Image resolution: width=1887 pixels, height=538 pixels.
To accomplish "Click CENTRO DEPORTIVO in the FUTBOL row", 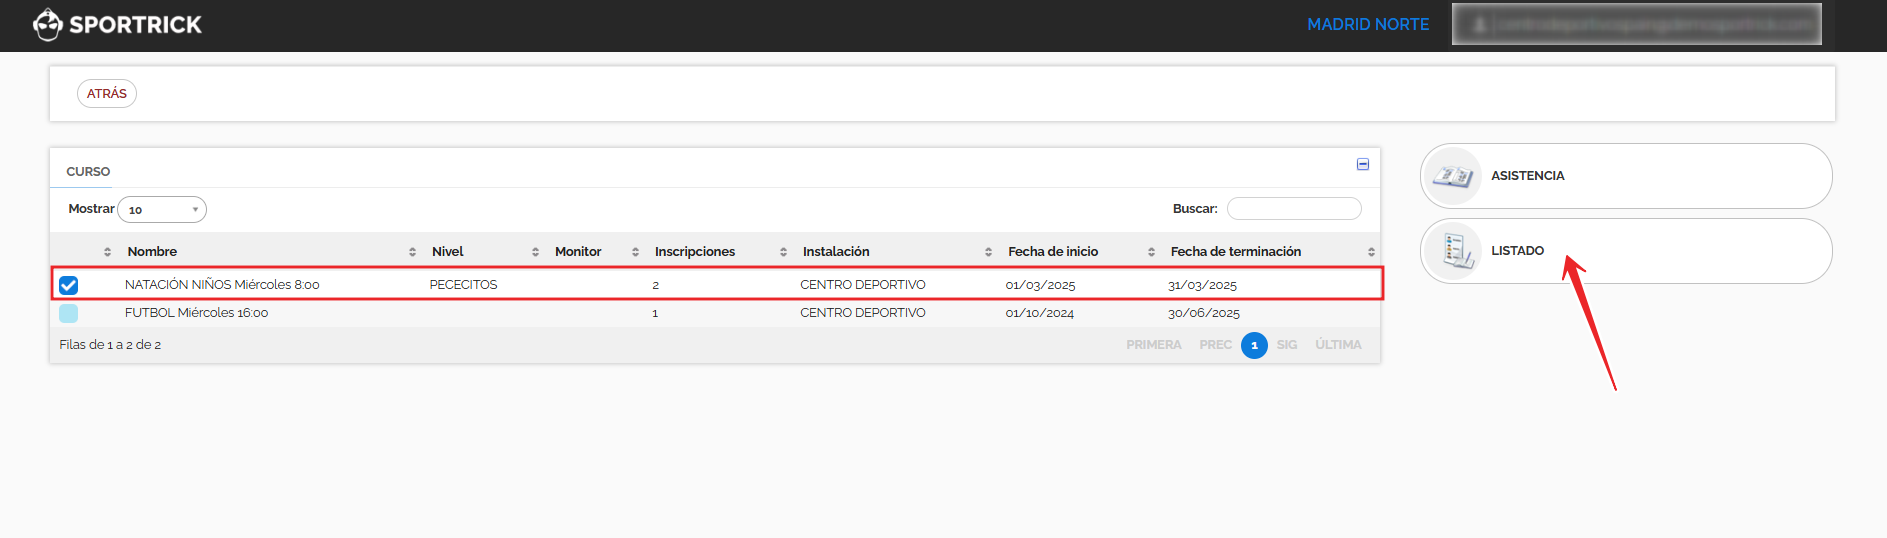I will 863,313.
